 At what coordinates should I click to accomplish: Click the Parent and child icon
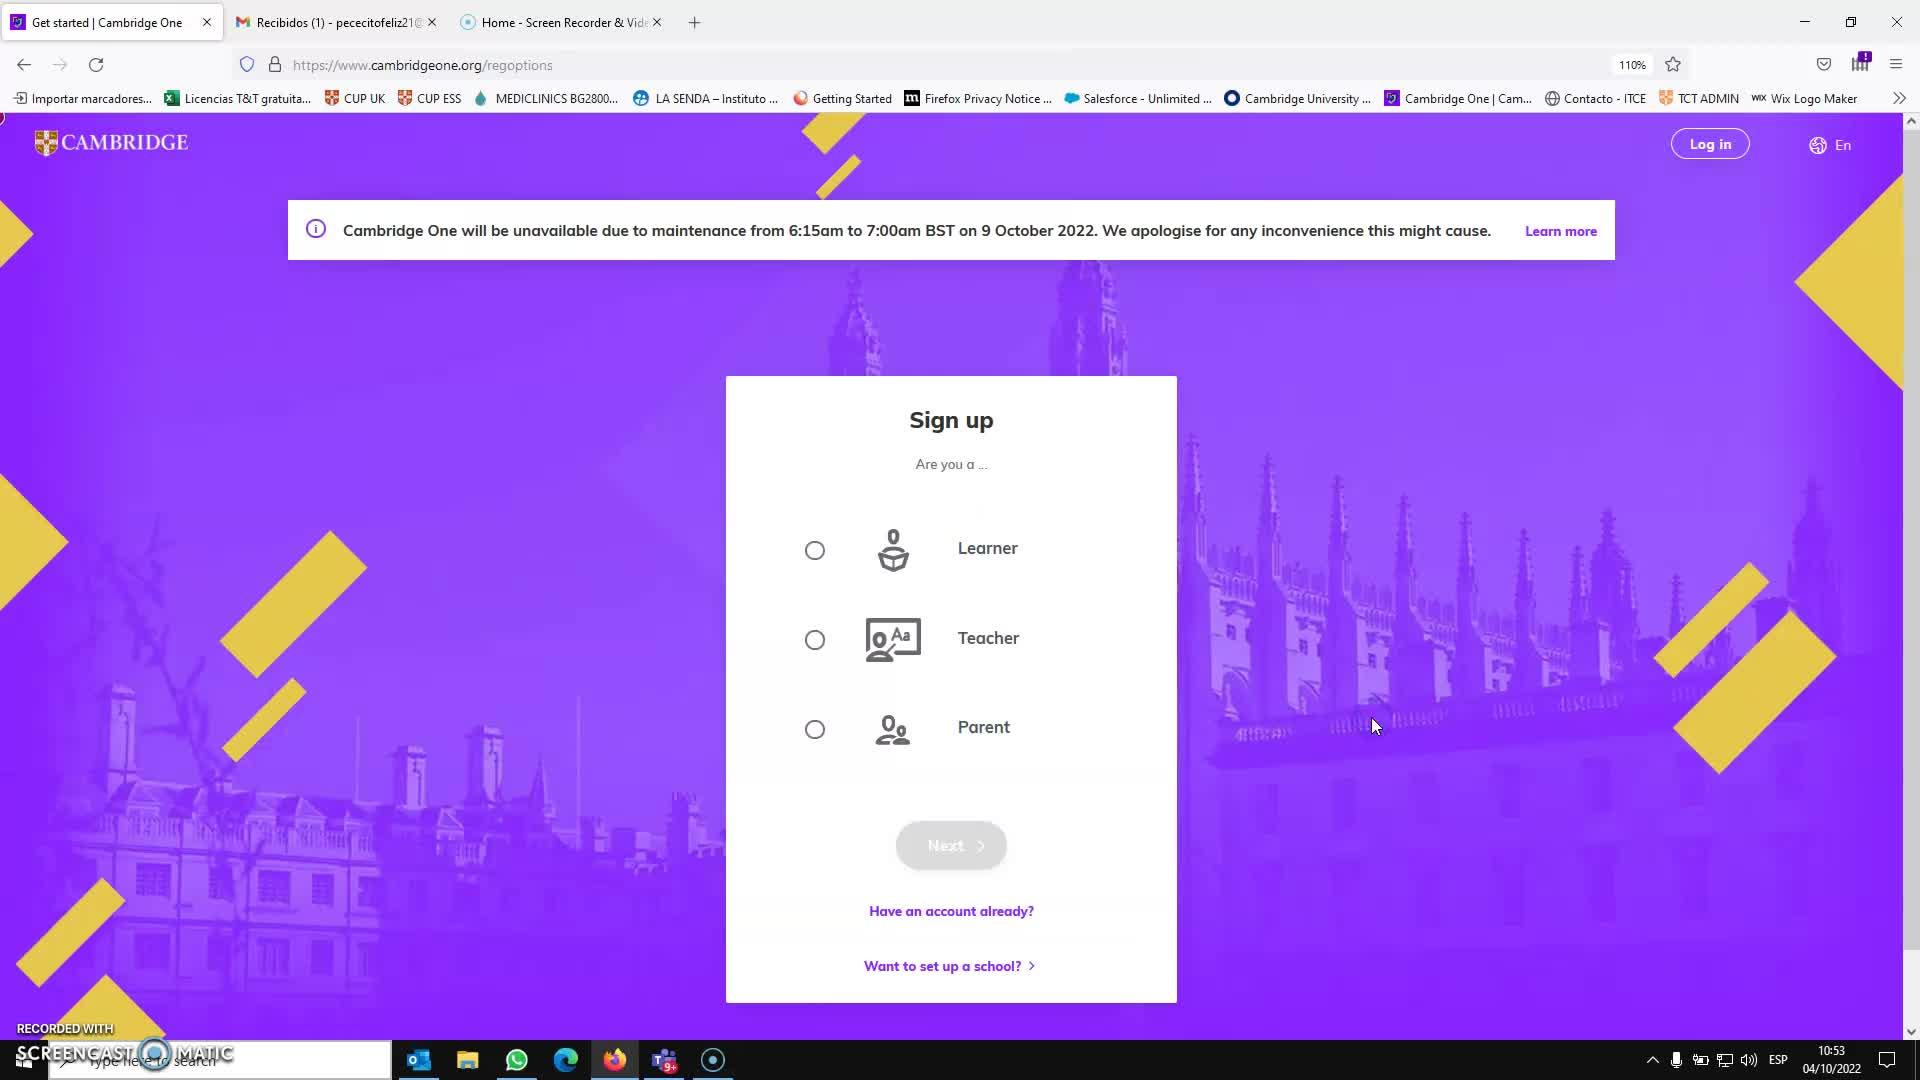[x=893, y=730]
